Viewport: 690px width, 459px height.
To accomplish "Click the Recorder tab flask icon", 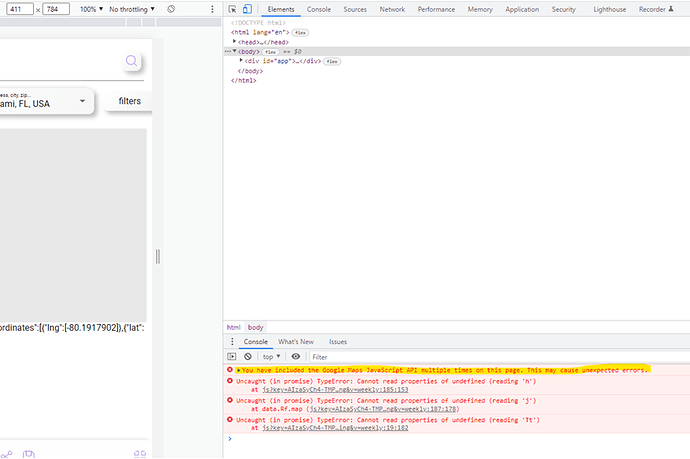I will click(x=671, y=9).
